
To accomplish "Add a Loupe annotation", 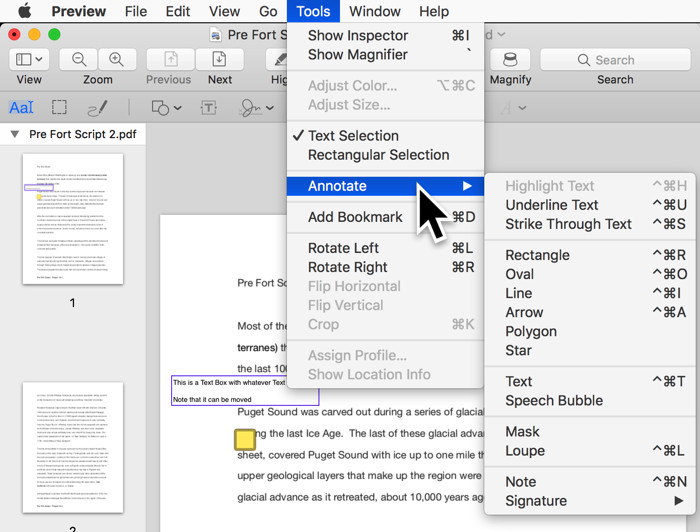I will [x=590, y=451].
